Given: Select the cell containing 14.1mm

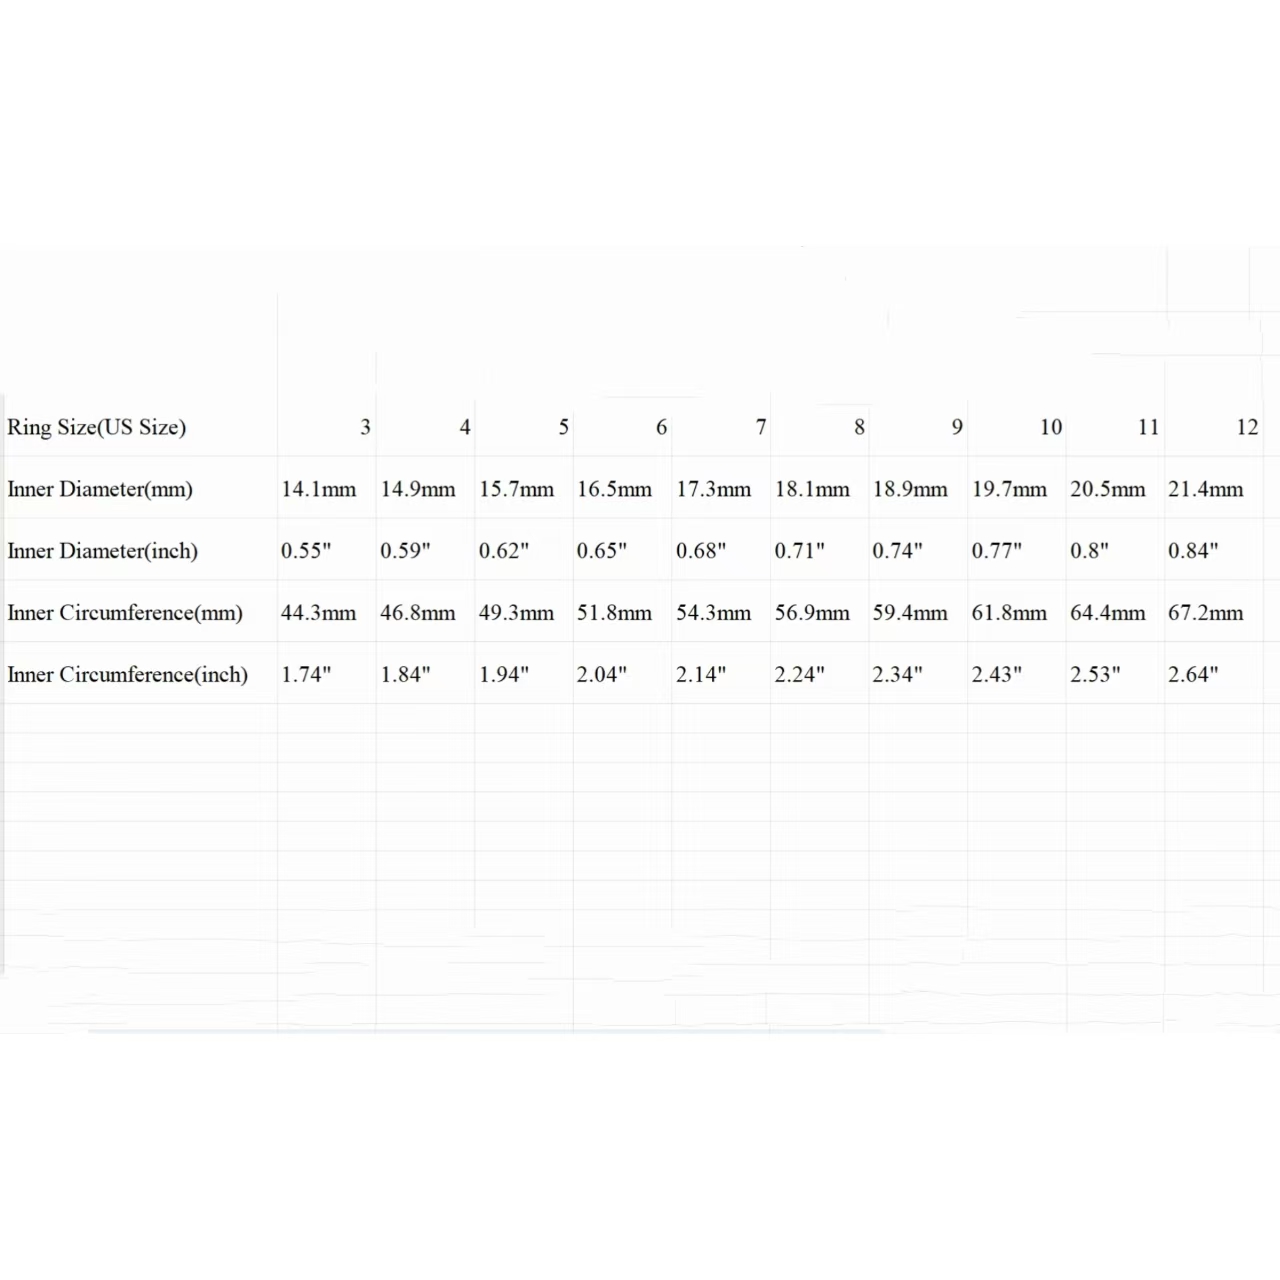Looking at the screenshot, I should point(318,489).
